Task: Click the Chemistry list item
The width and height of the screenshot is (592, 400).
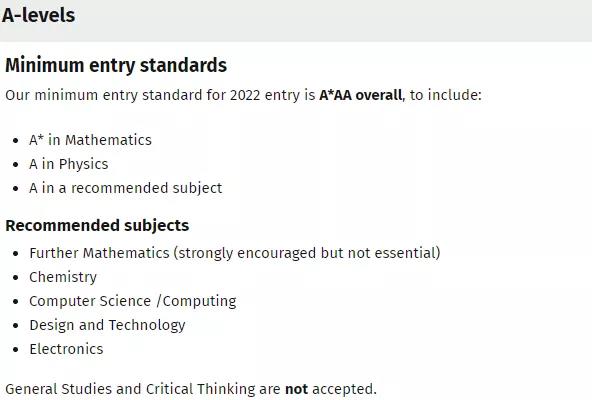Action: coord(63,277)
